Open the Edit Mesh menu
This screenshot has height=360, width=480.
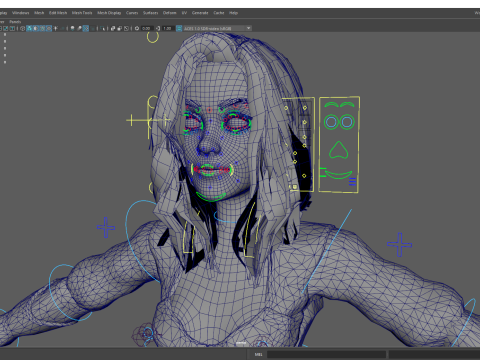click(58, 13)
